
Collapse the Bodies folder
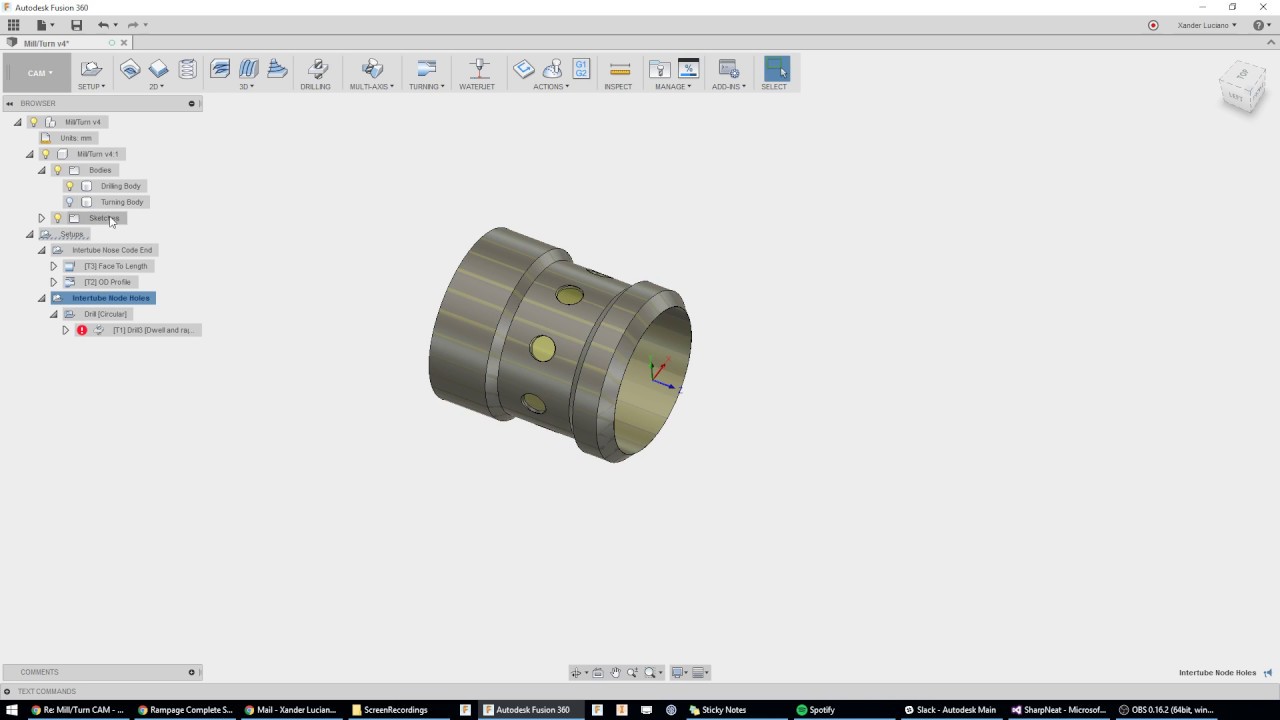coord(42,170)
